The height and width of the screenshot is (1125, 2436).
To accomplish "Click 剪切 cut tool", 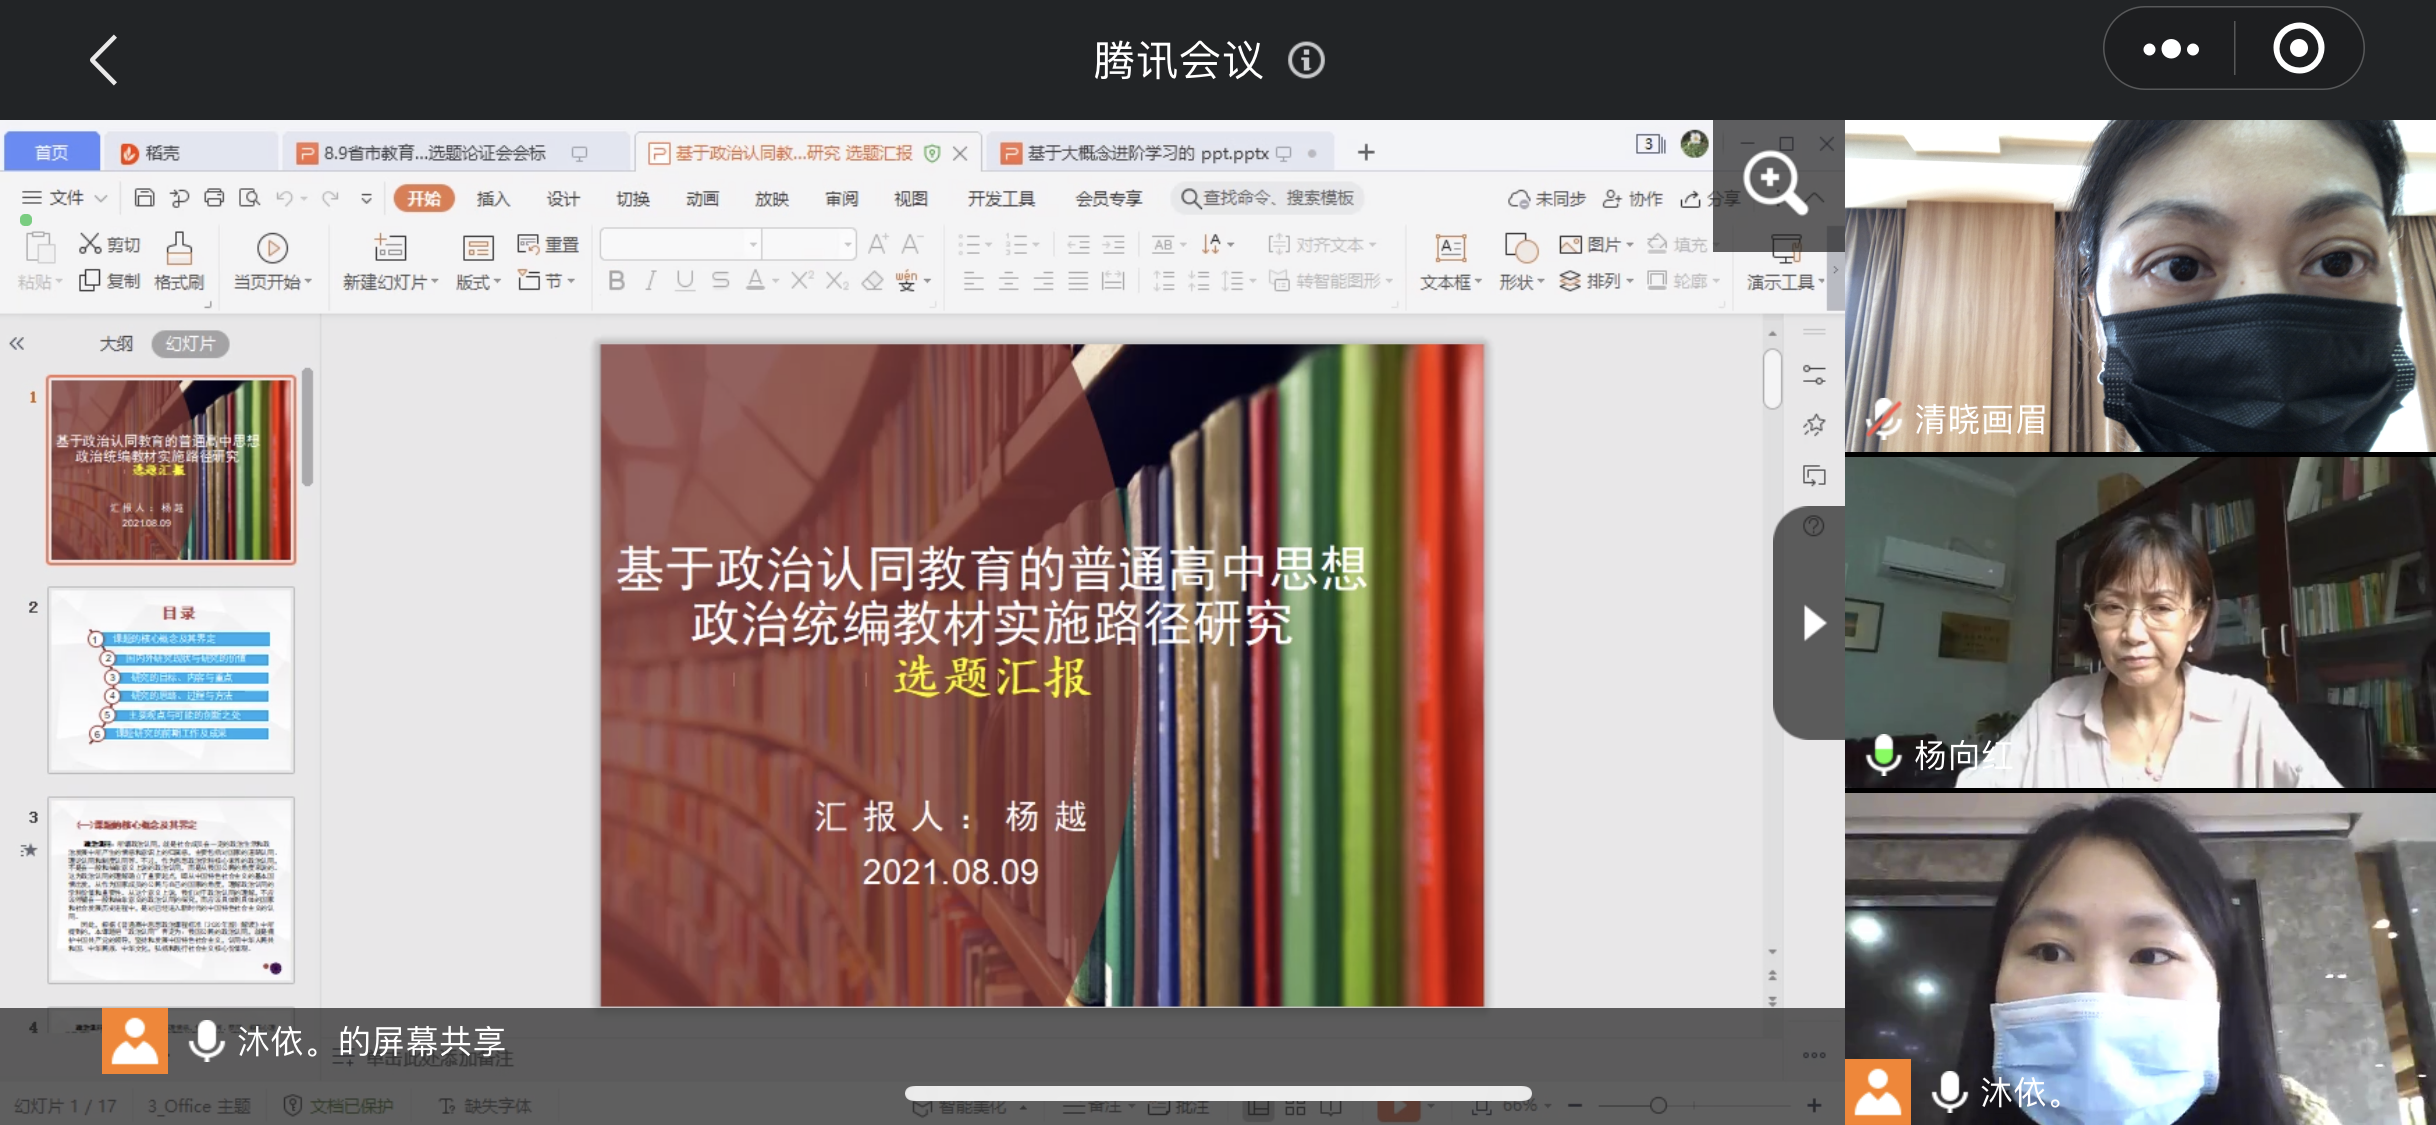I will tap(110, 244).
